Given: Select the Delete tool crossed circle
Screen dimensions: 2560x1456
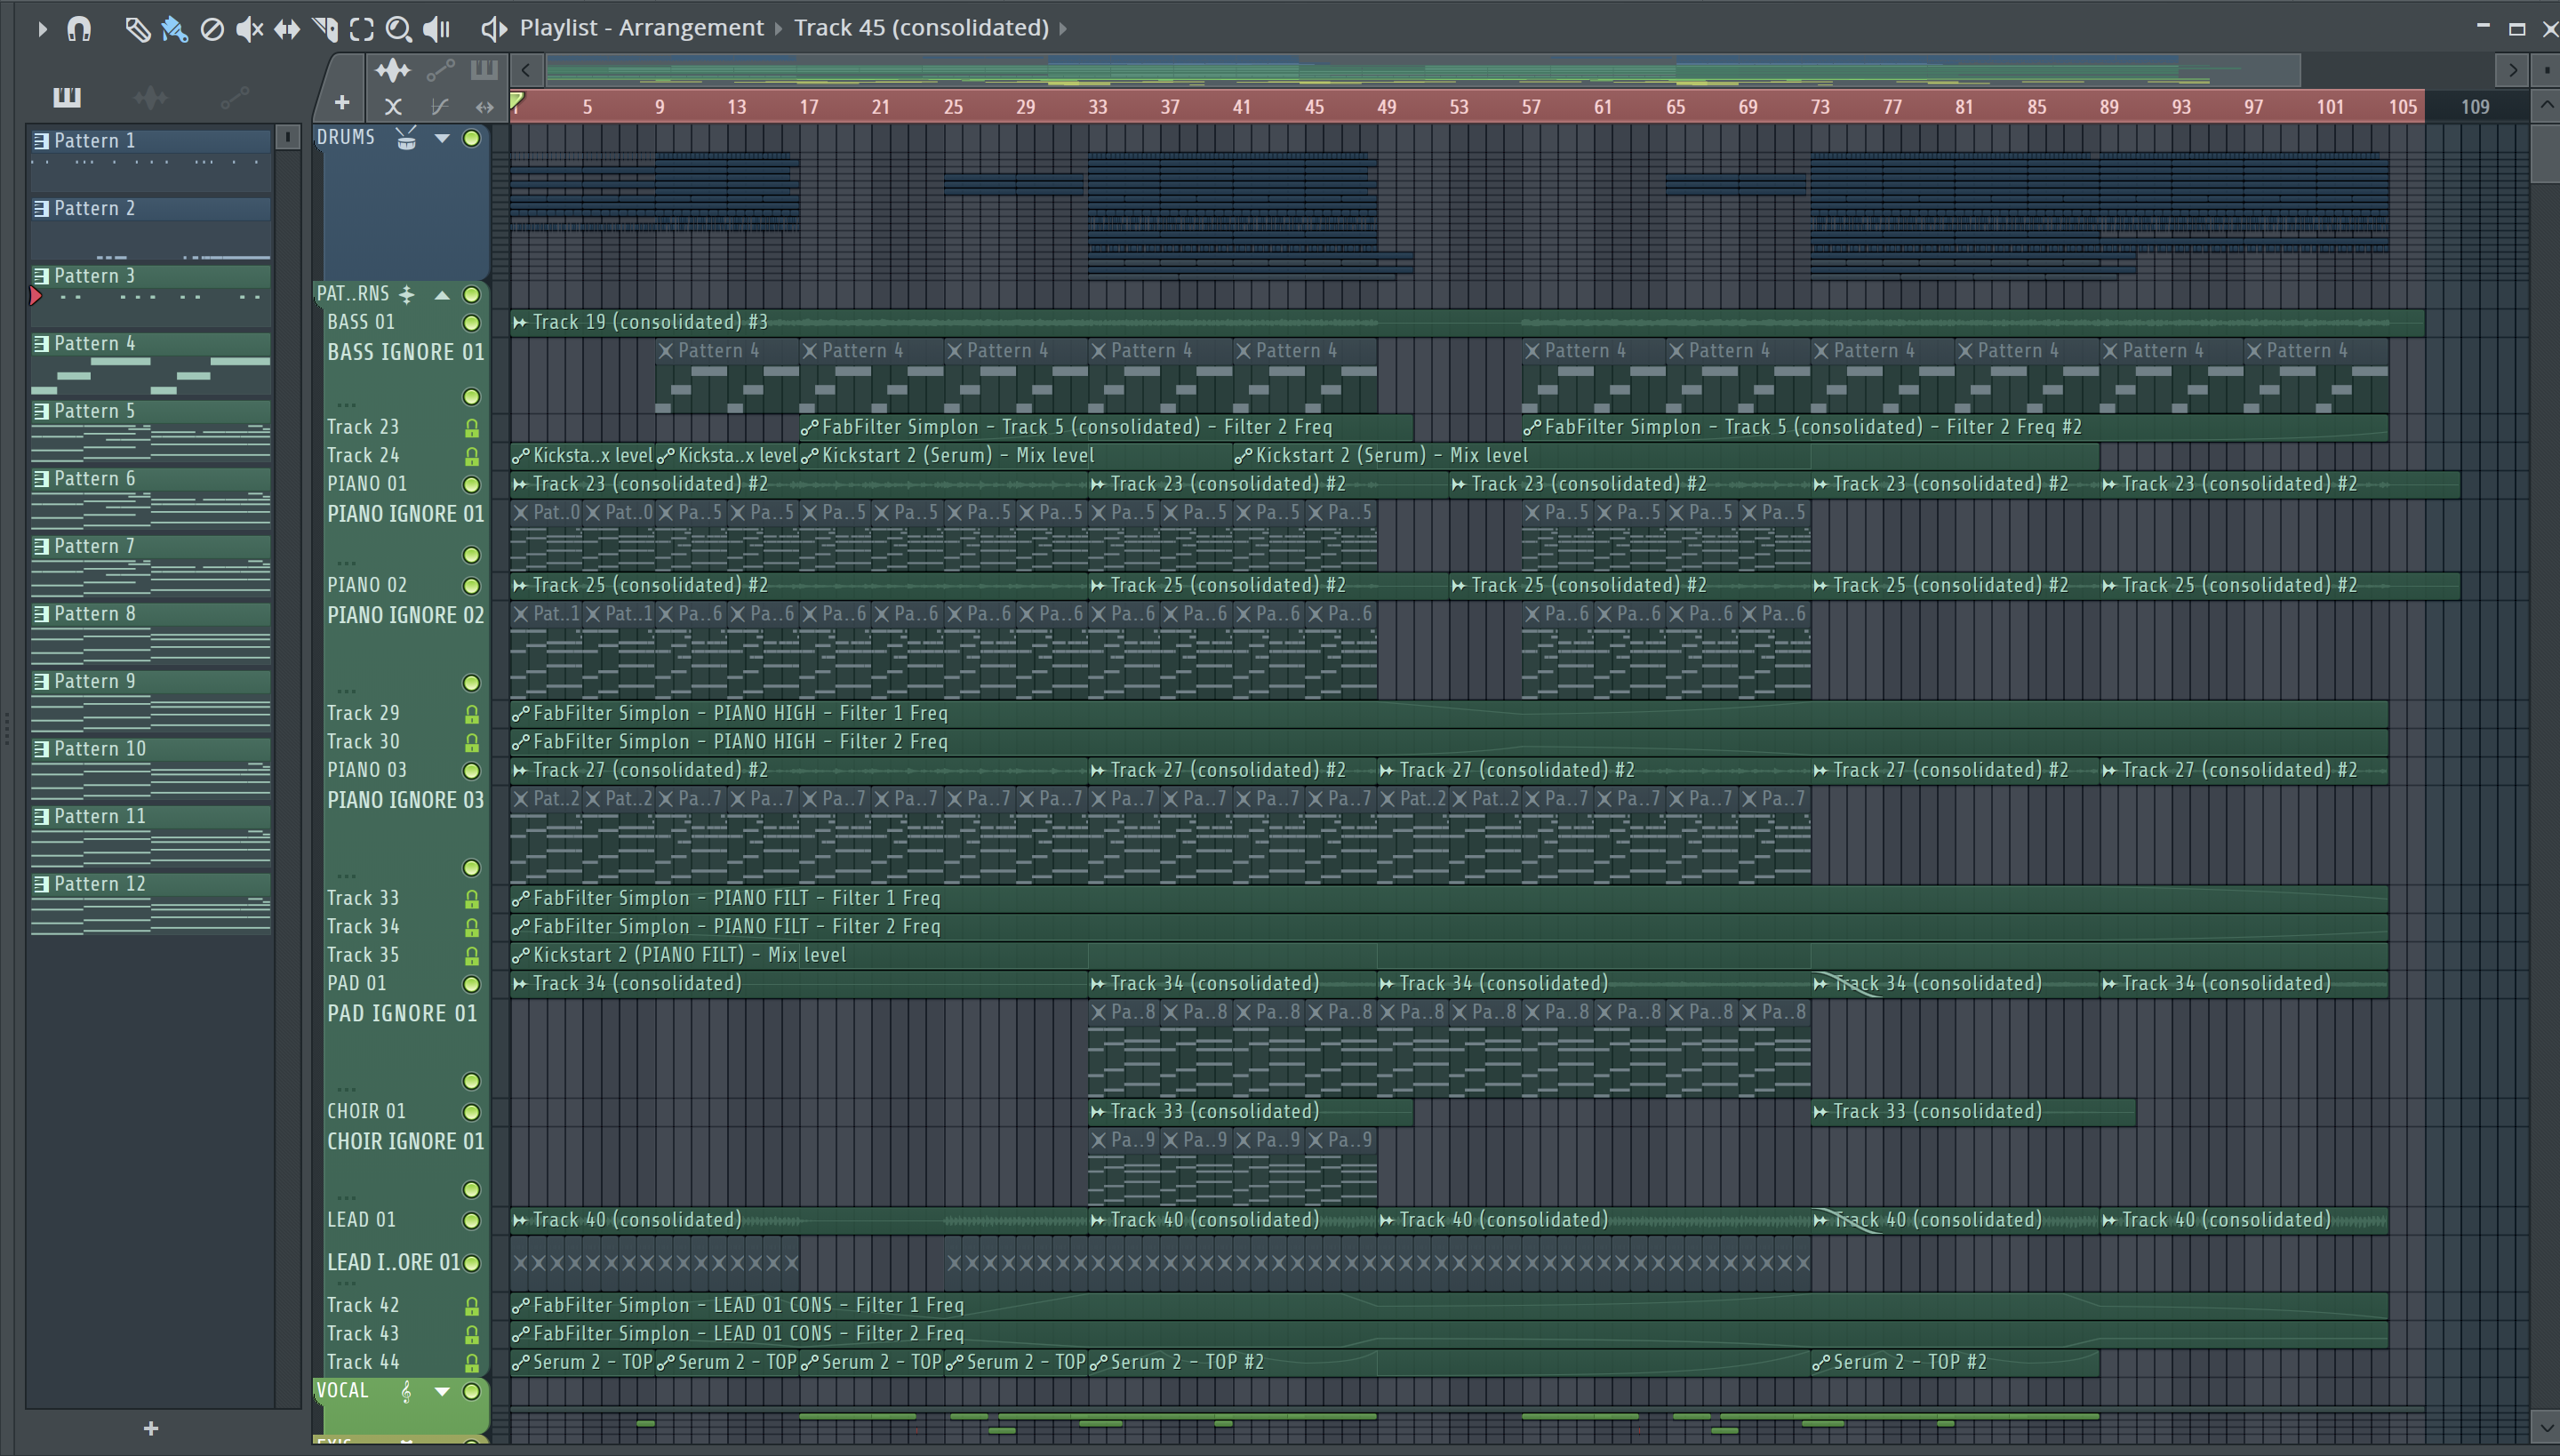Looking at the screenshot, I should click(211, 29).
